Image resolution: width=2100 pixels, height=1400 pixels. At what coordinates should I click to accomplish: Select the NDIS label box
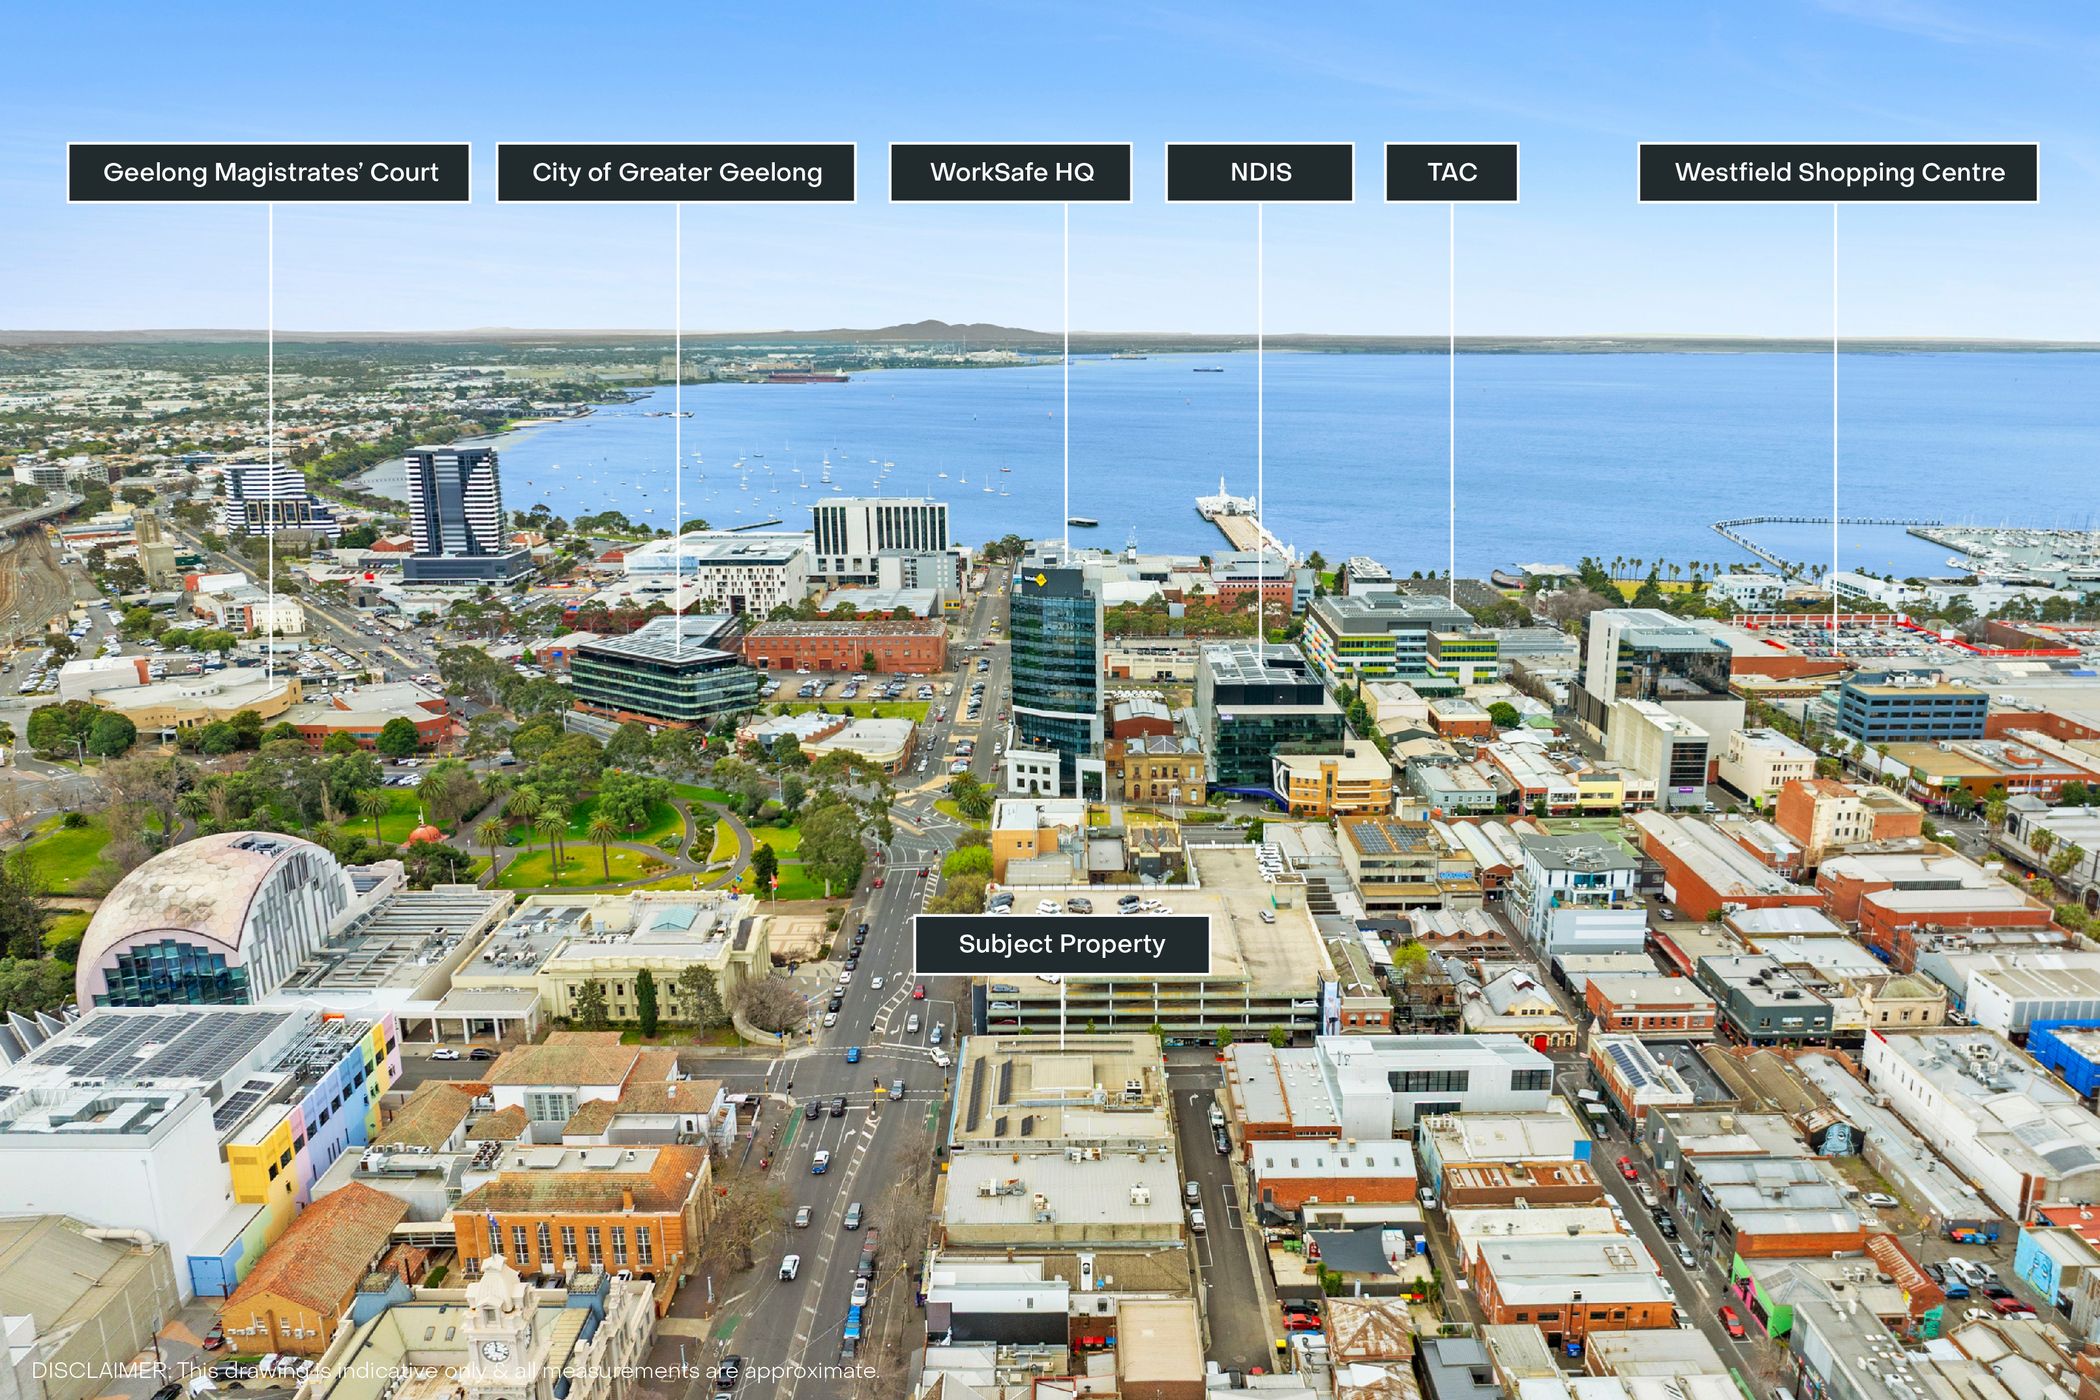click(x=1259, y=173)
